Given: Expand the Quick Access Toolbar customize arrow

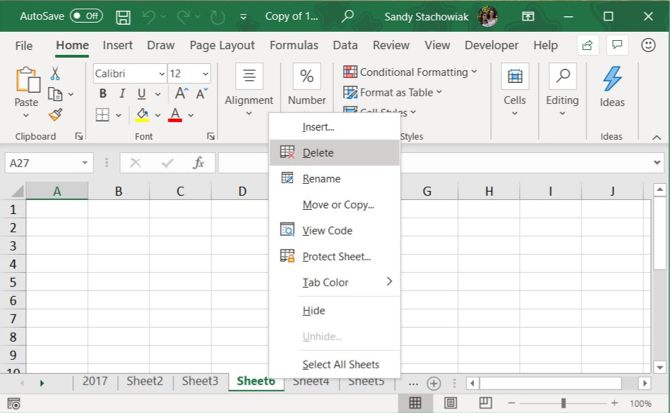Looking at the screenshot, I should (x=243, y=17).
